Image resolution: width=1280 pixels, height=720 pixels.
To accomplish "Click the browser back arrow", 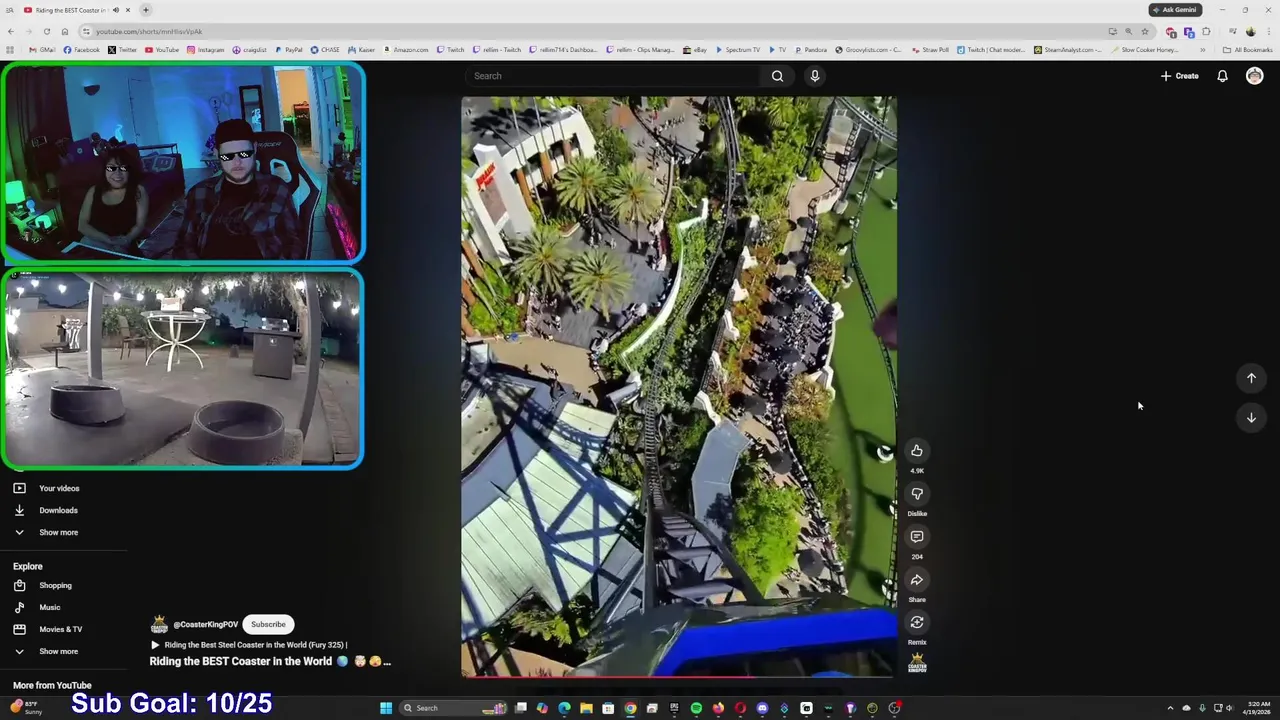I will coord(10,31).
